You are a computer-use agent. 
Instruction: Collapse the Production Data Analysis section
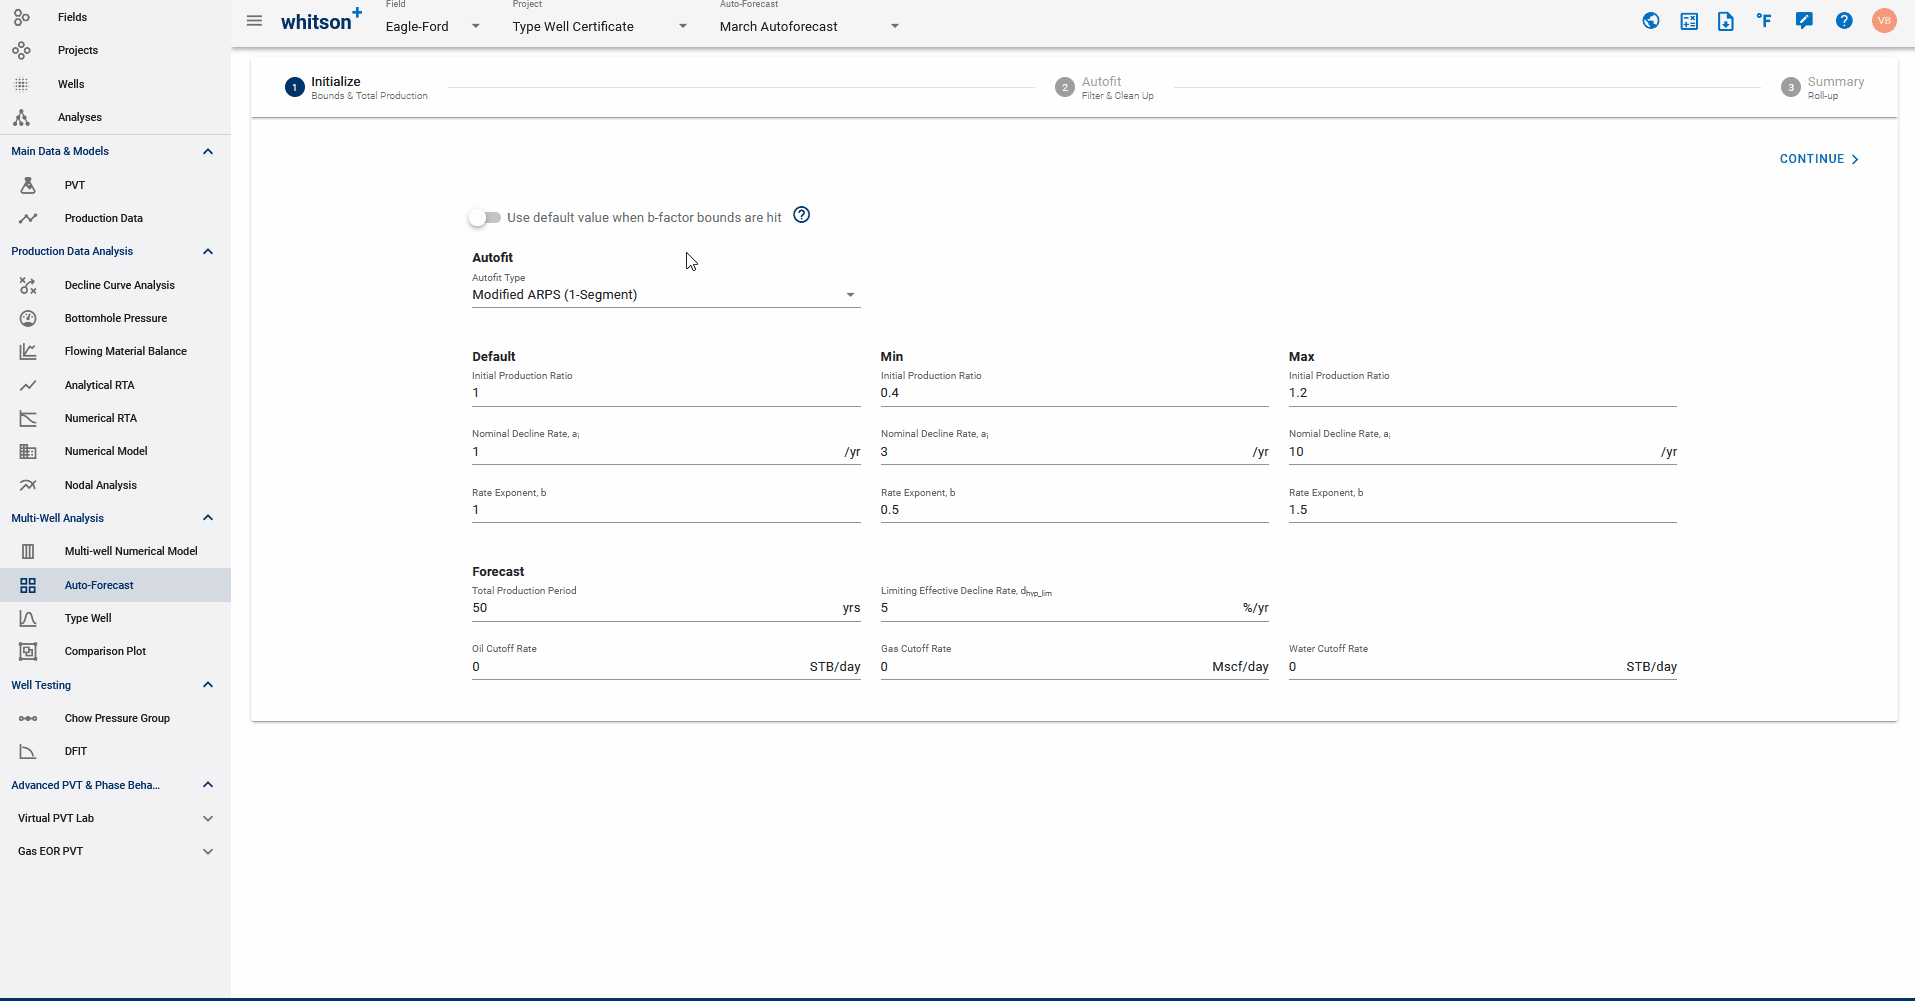(x=208, y=251)
